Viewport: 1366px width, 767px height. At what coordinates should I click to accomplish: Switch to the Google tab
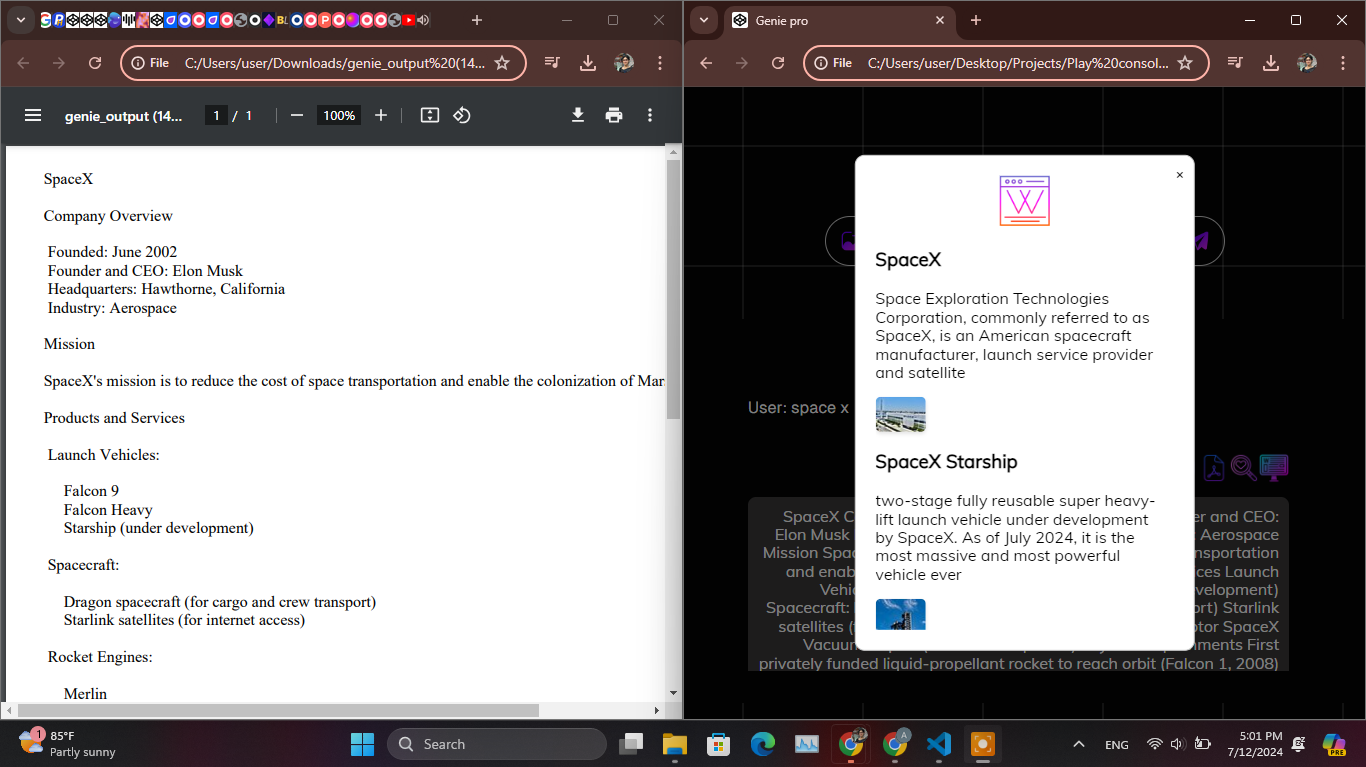pos(47,20)
